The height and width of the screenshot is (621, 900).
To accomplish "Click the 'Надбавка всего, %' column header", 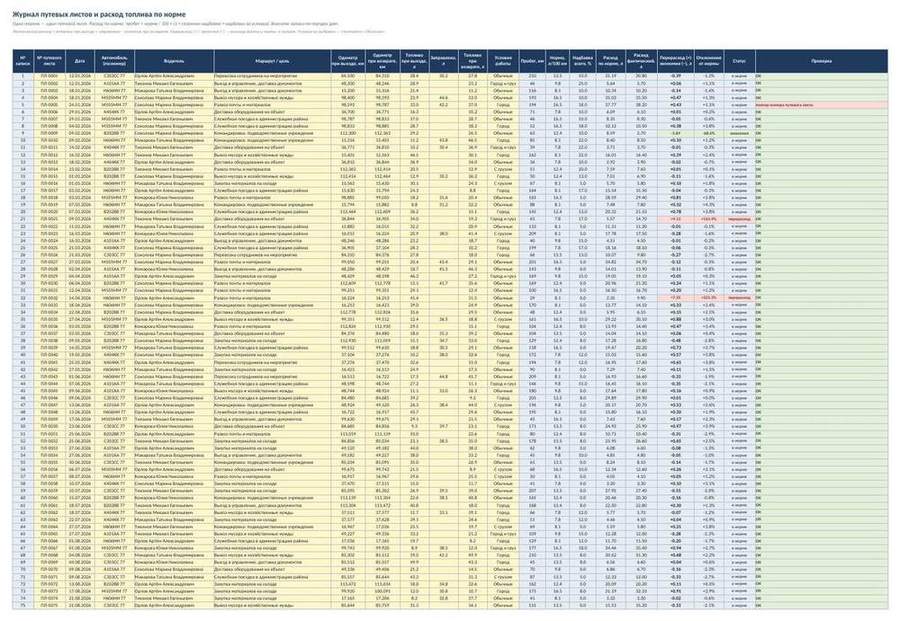I will [583, 61].
